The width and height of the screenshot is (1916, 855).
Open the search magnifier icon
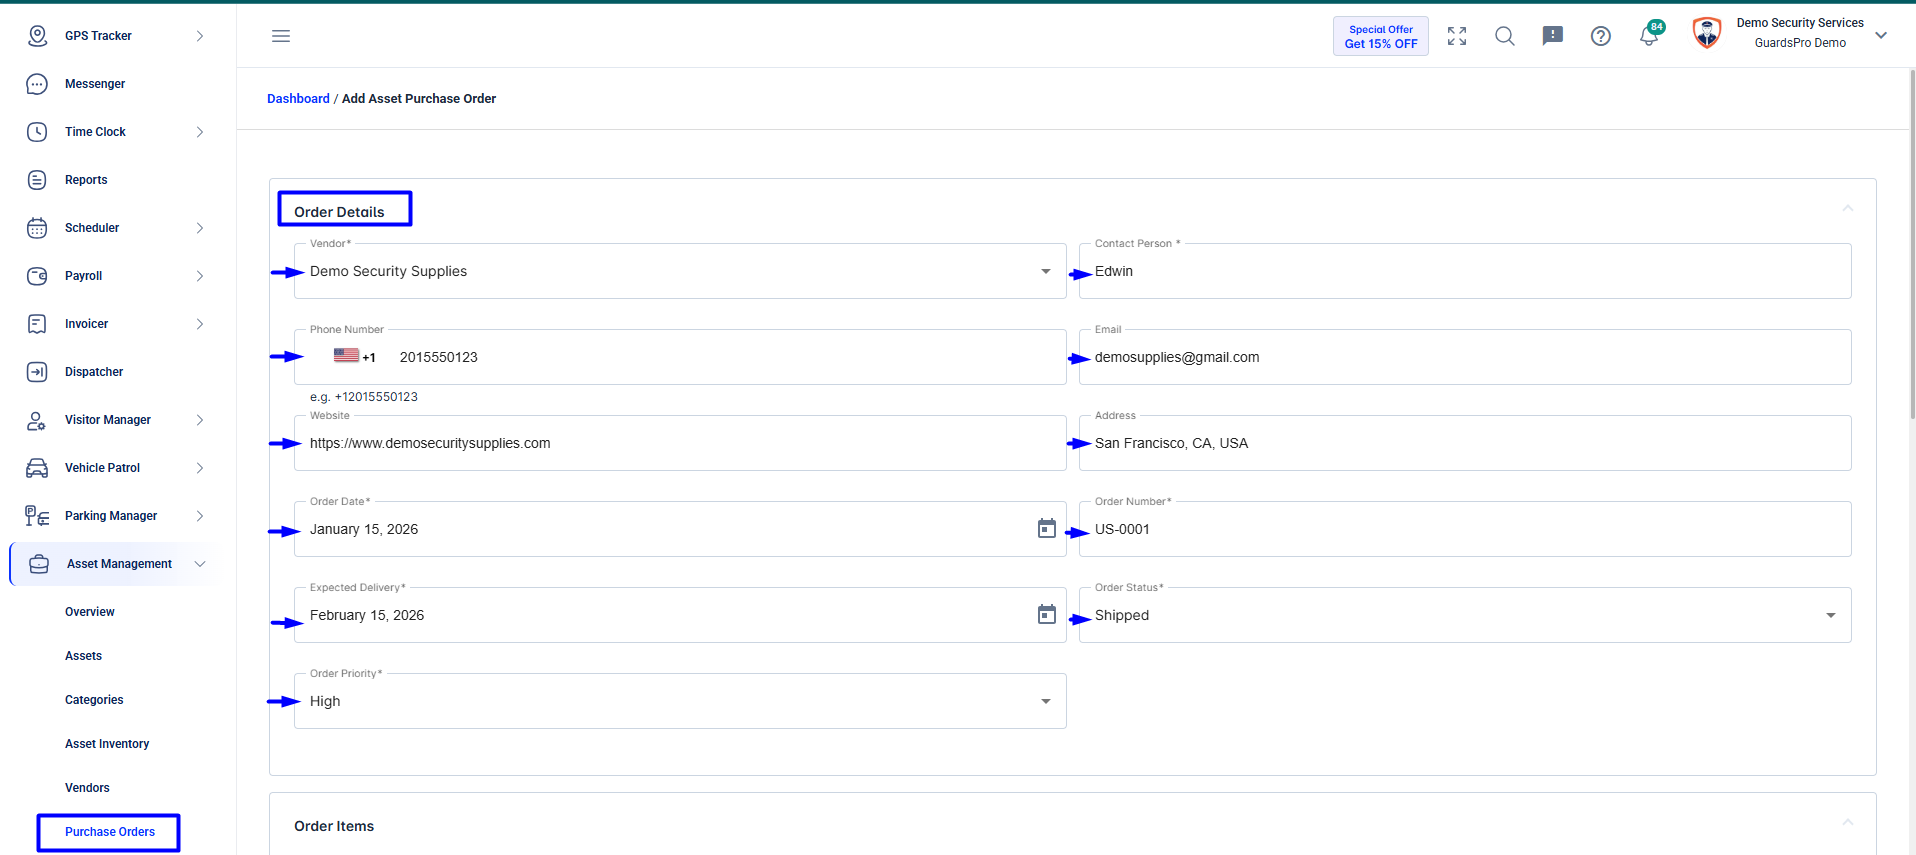1505,36
